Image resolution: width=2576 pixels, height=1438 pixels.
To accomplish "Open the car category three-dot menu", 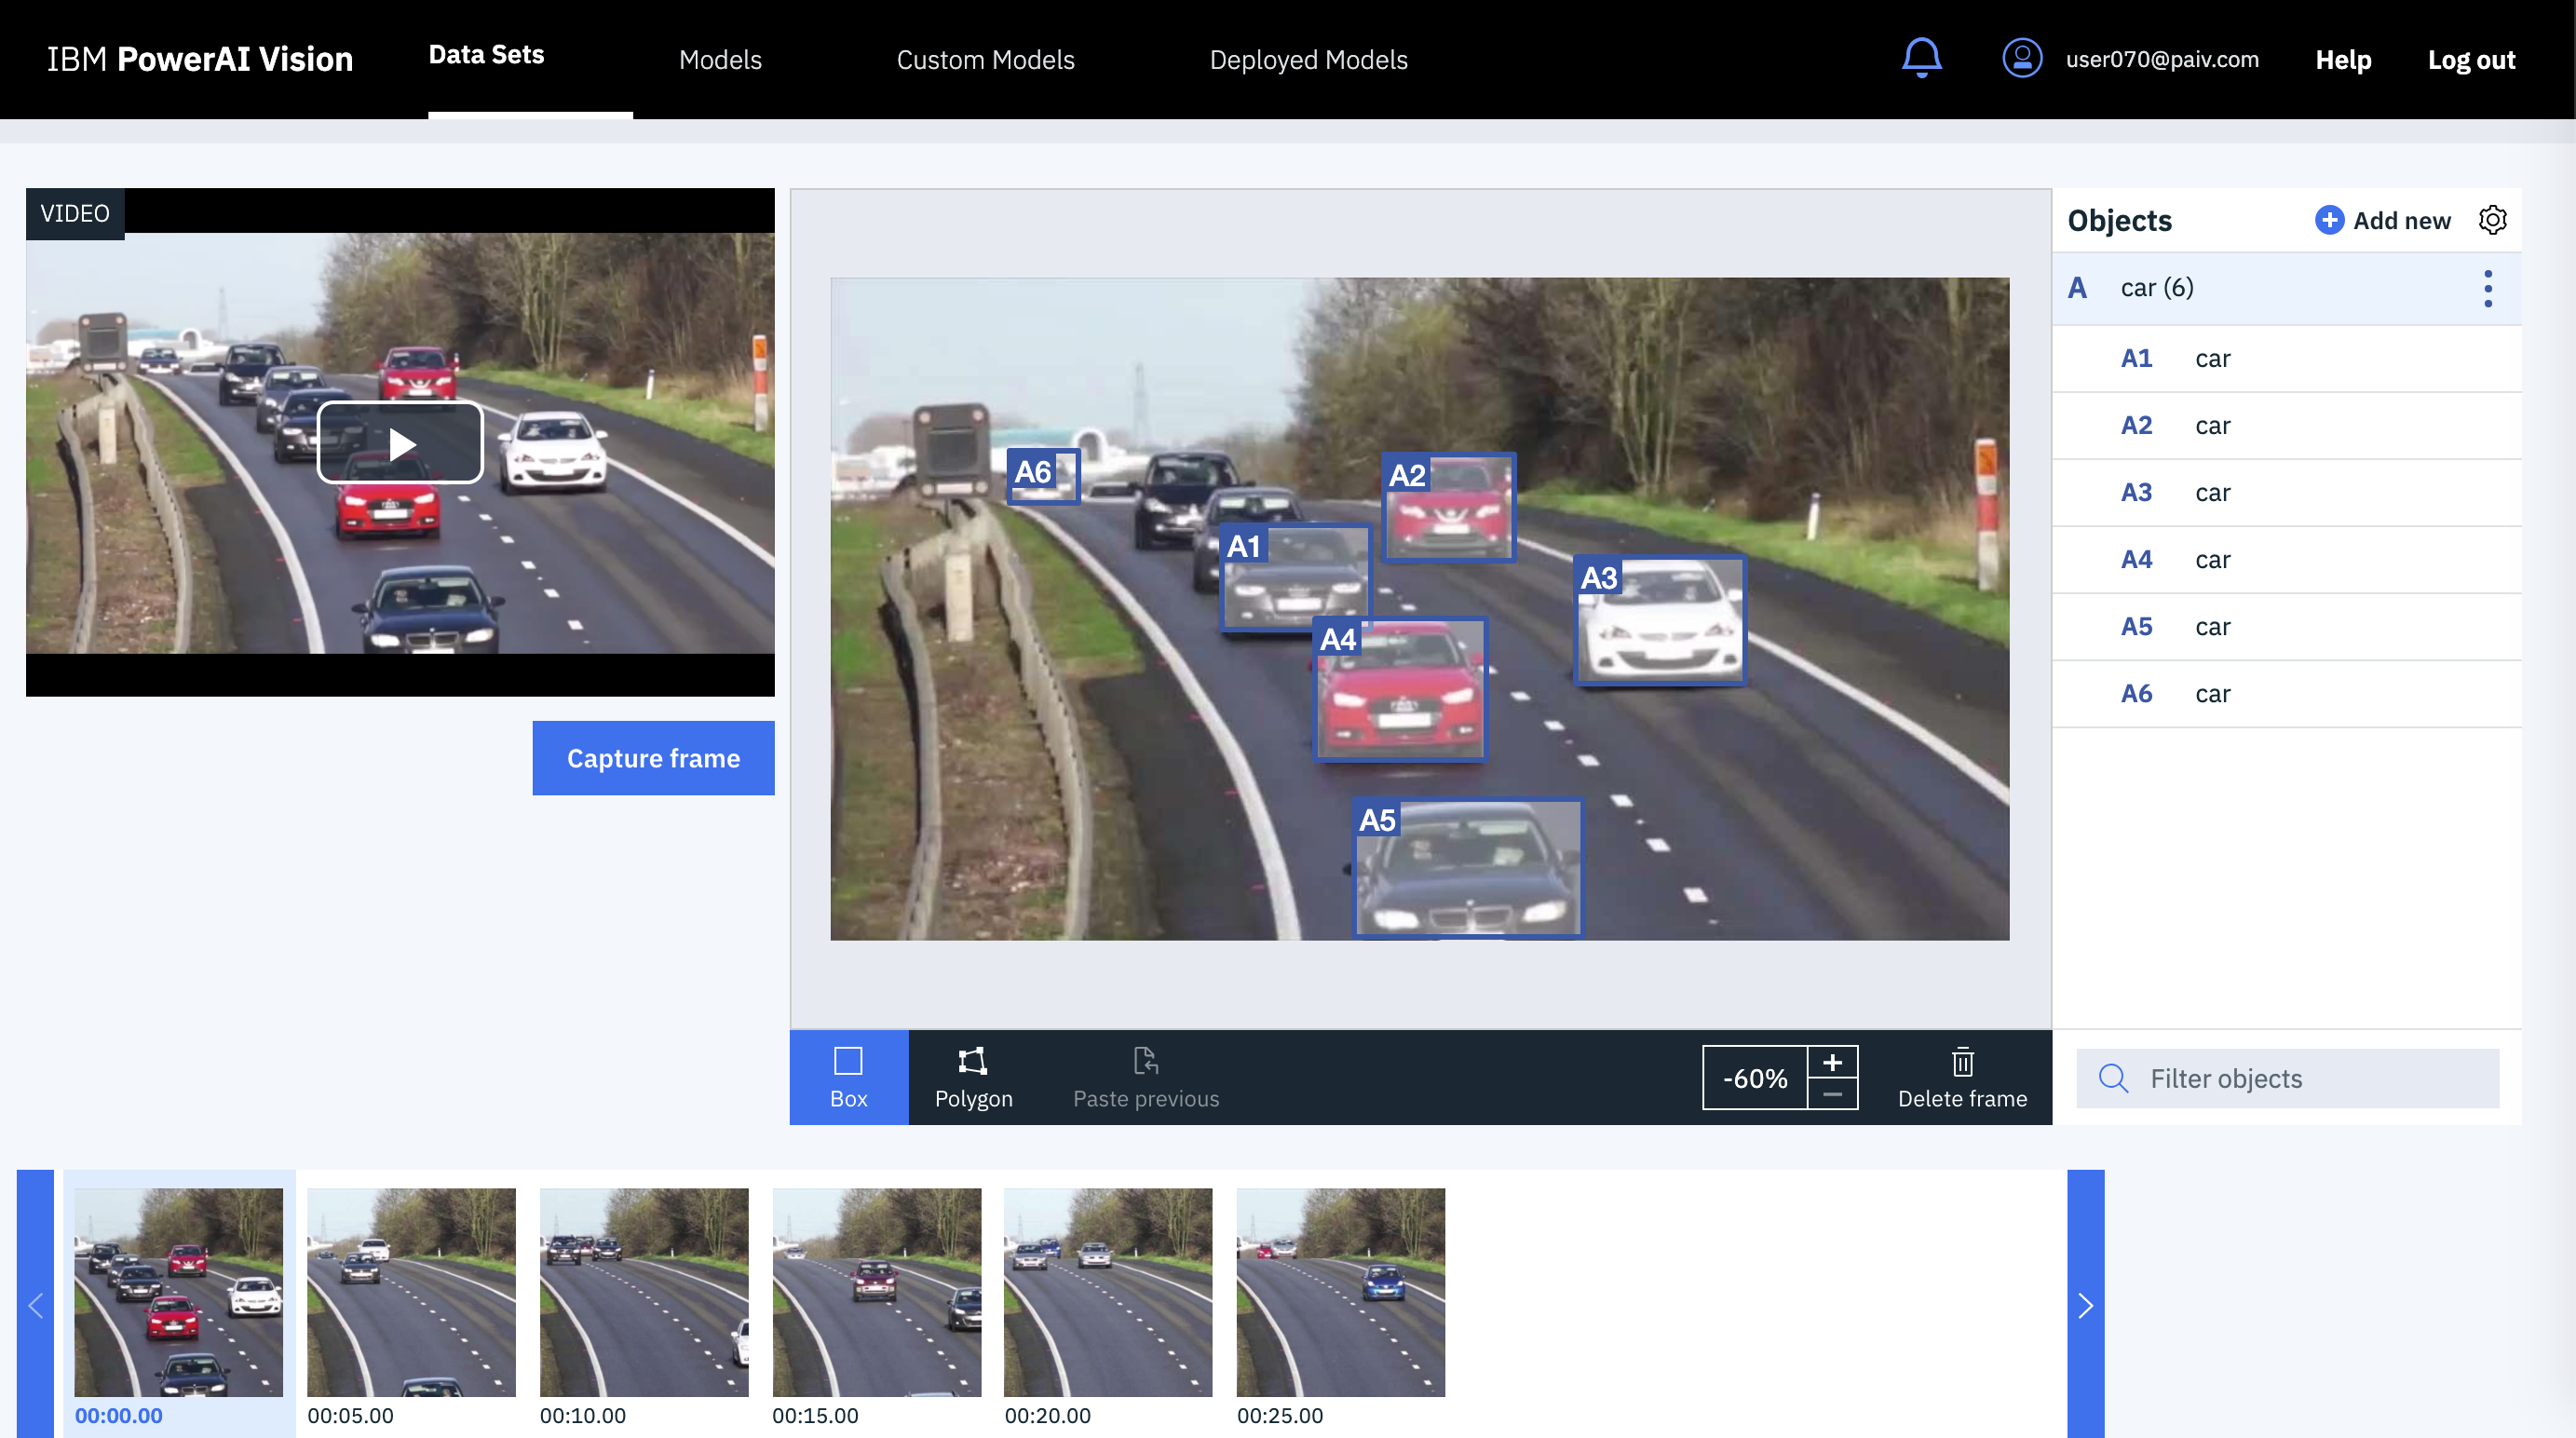I will coord(2488,288).
